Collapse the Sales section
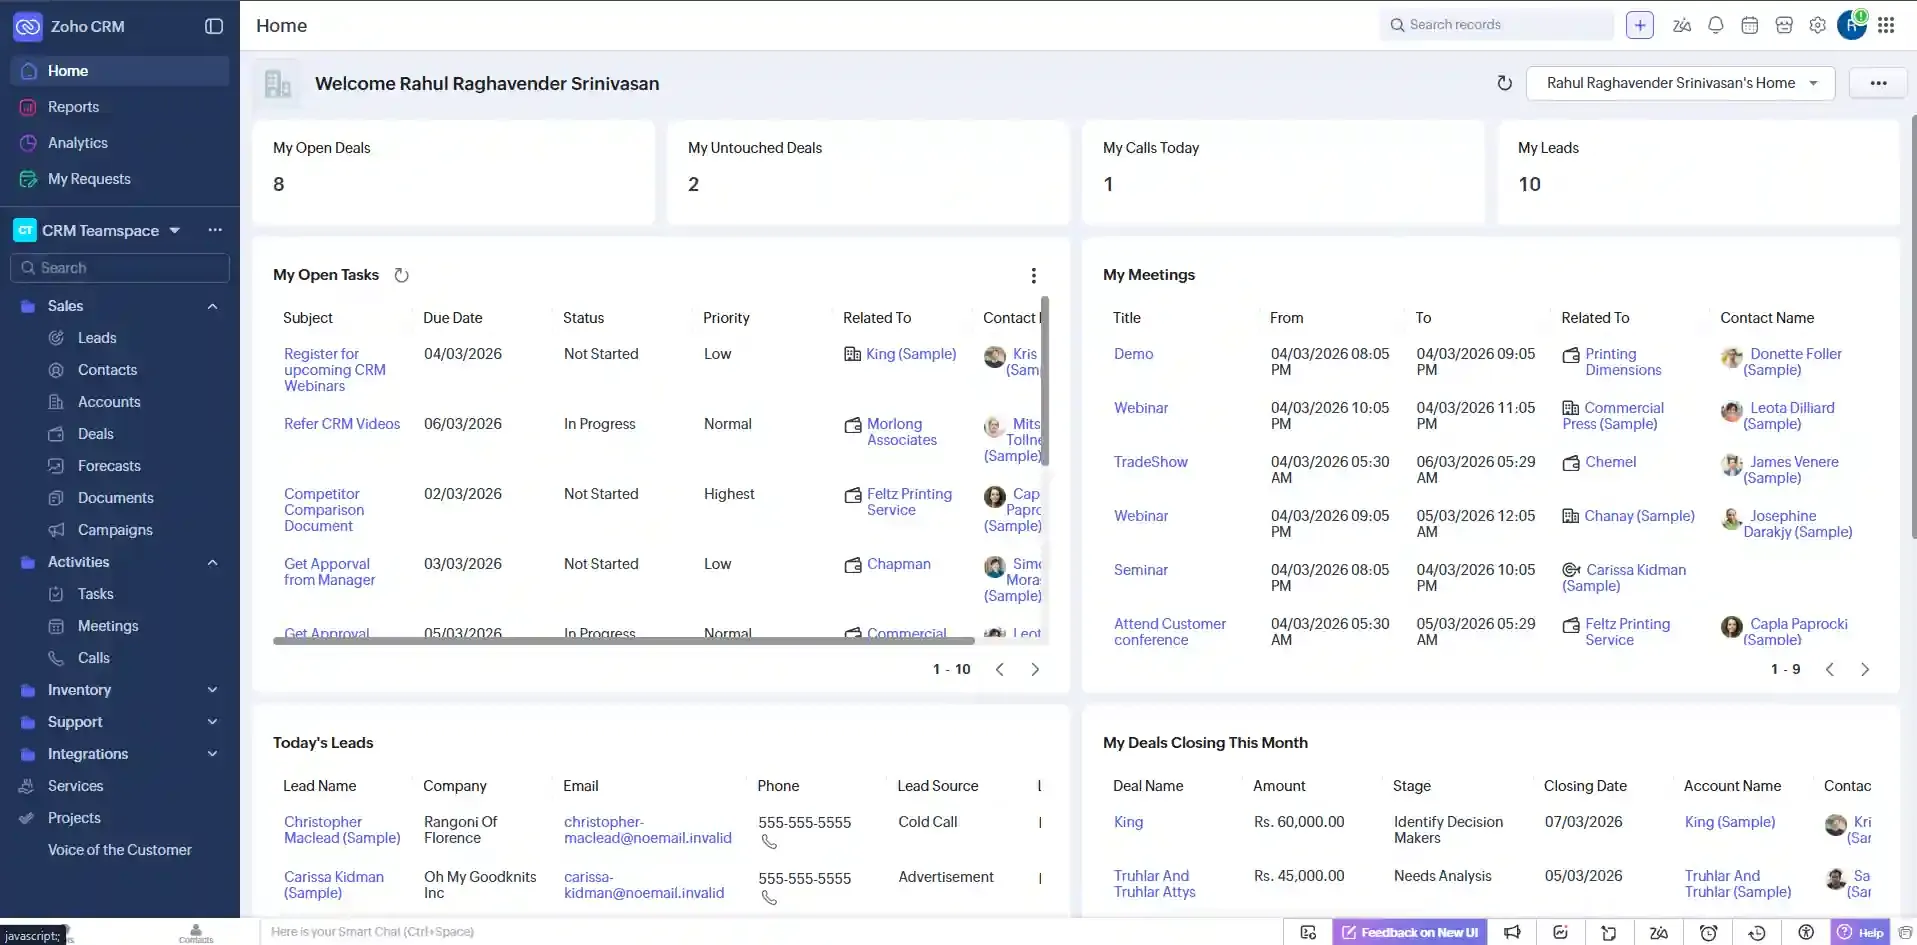This screenshot has width=1917, height=945. click(x=212, y=306)
